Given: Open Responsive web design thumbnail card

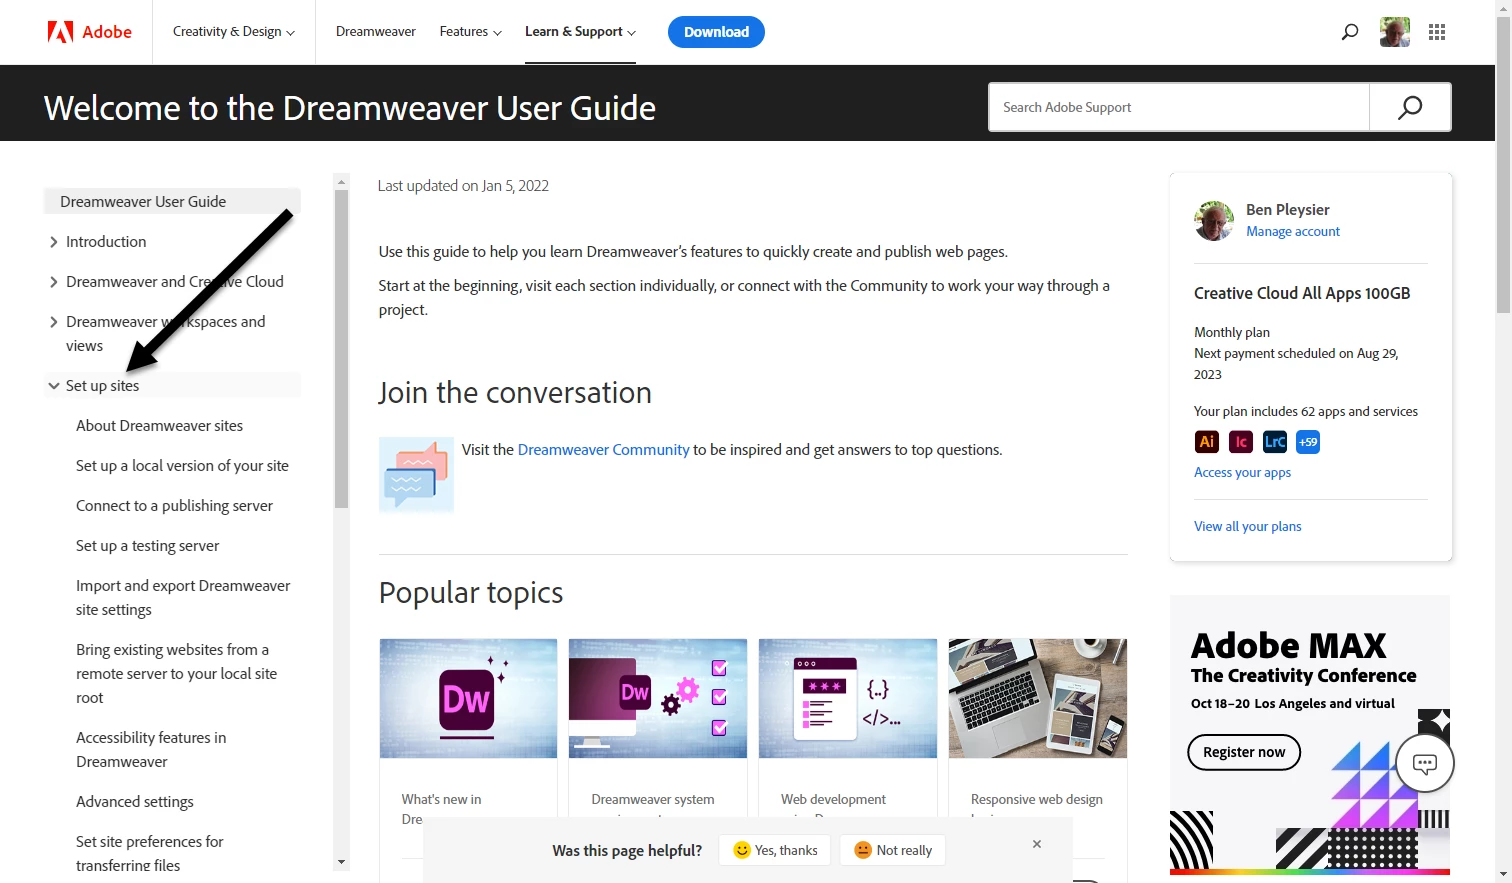Looking at the screenshot, I should pos(1038,698).
